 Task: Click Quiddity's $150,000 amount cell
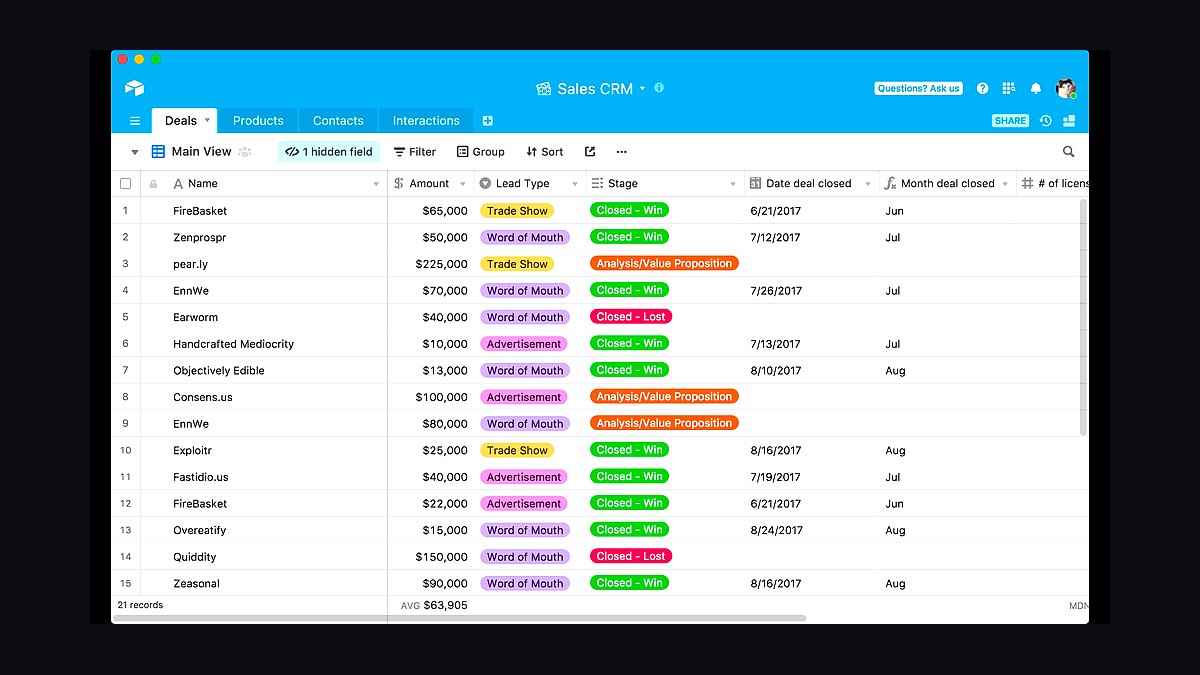click(431, 557)
